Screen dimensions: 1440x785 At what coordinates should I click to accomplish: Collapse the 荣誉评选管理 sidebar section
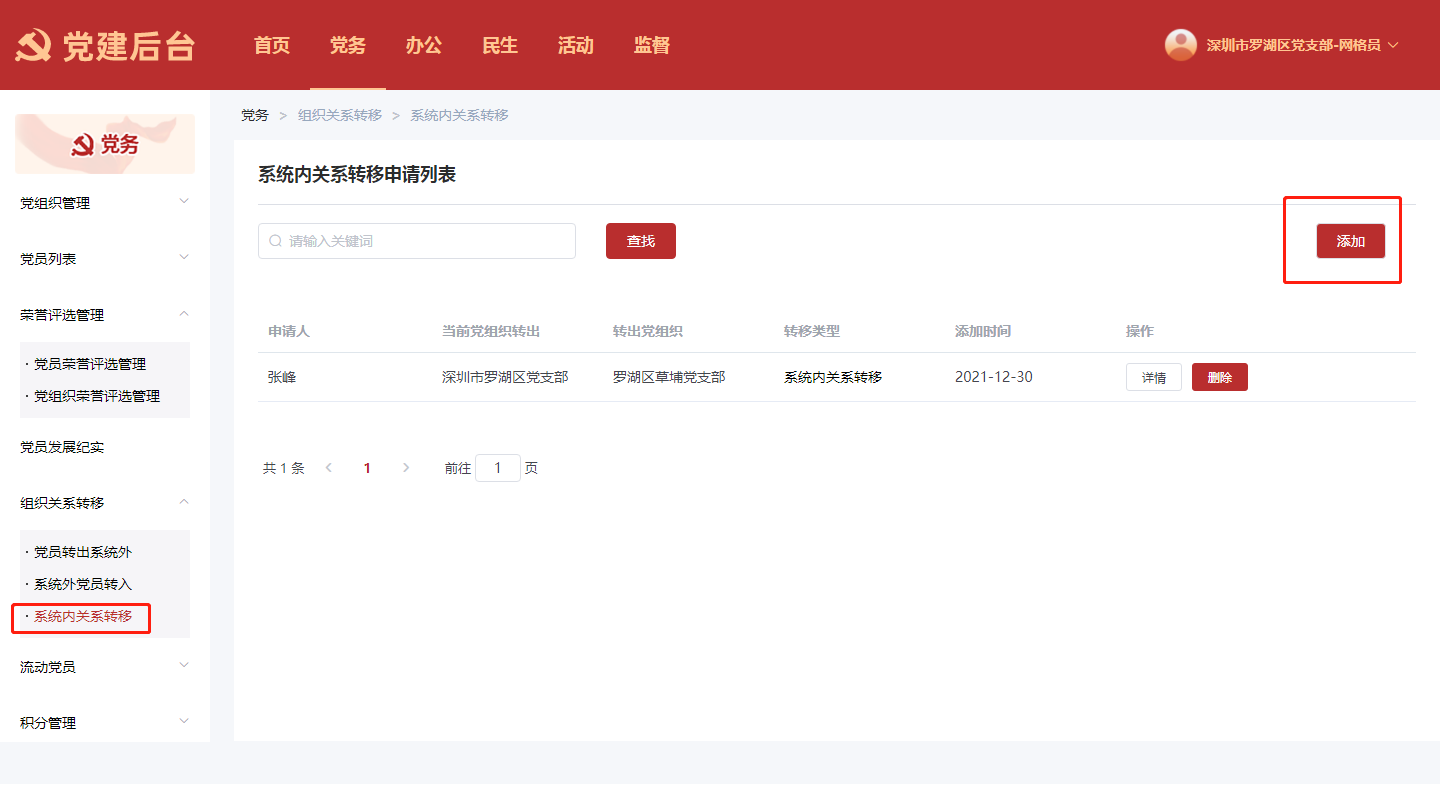click(184, 314)
